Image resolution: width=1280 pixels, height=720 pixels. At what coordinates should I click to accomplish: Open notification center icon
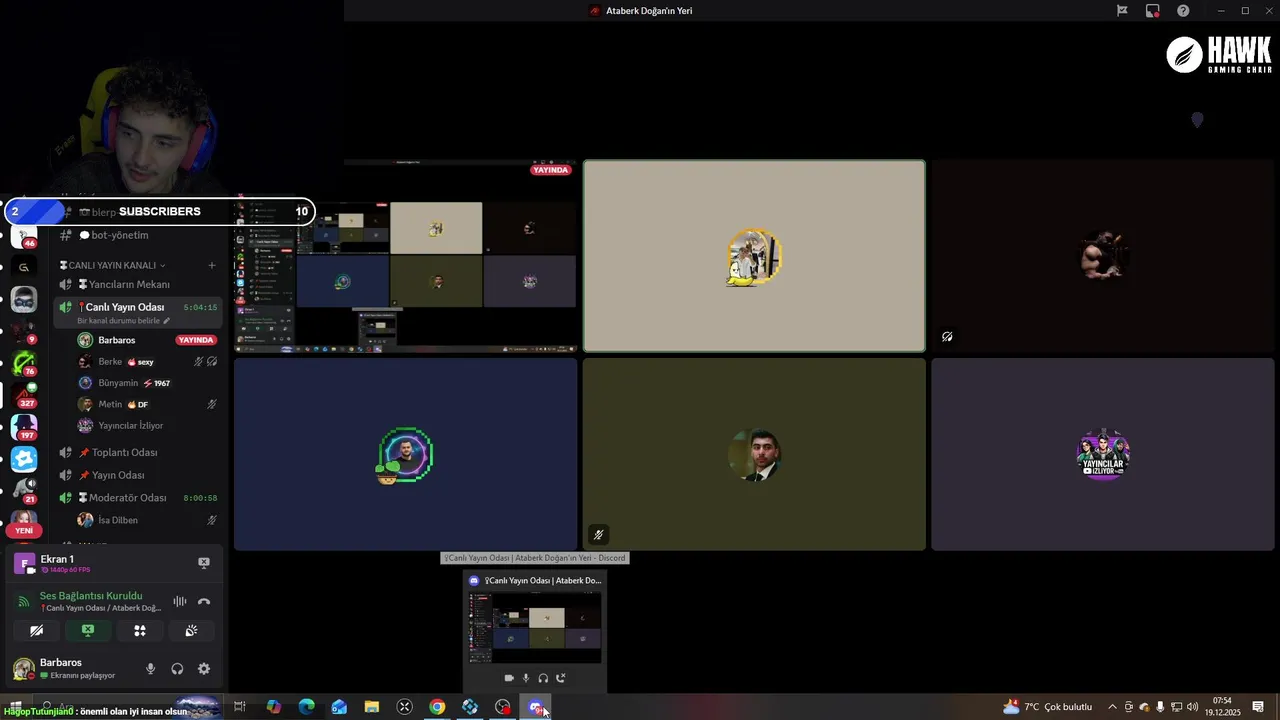[x=1258, y=707]
